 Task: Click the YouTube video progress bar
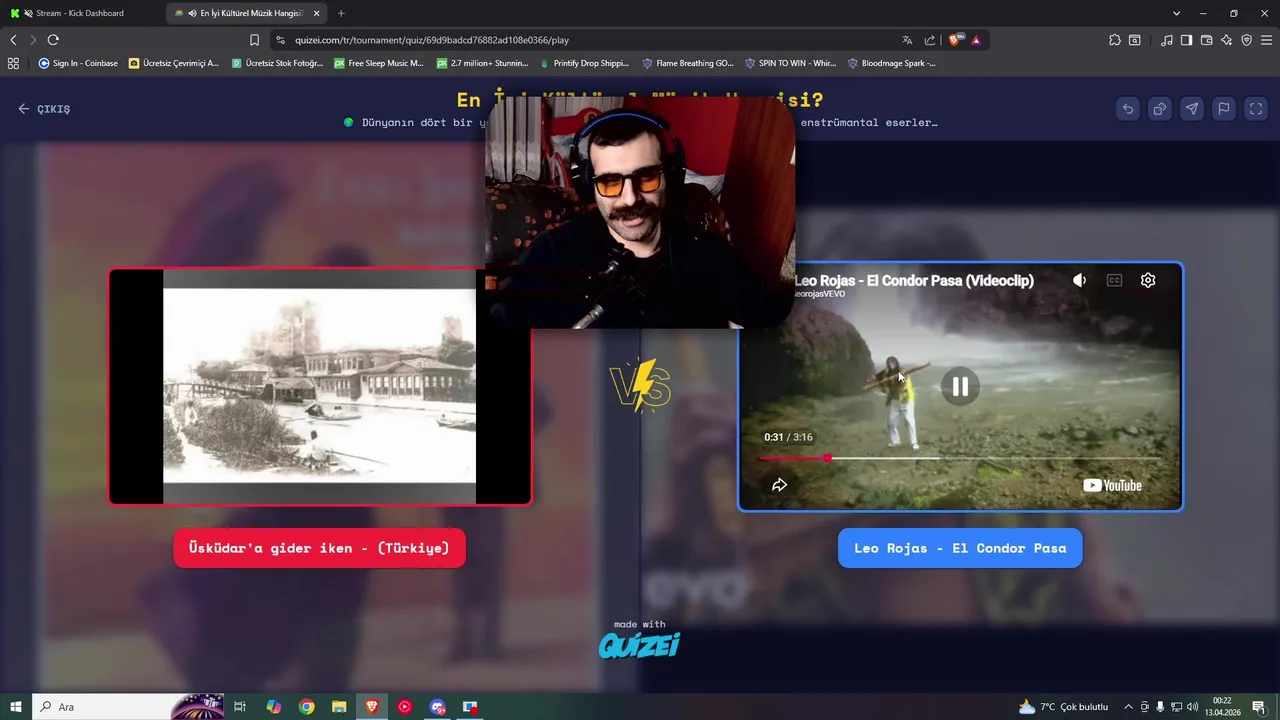[x=960, y=458]
